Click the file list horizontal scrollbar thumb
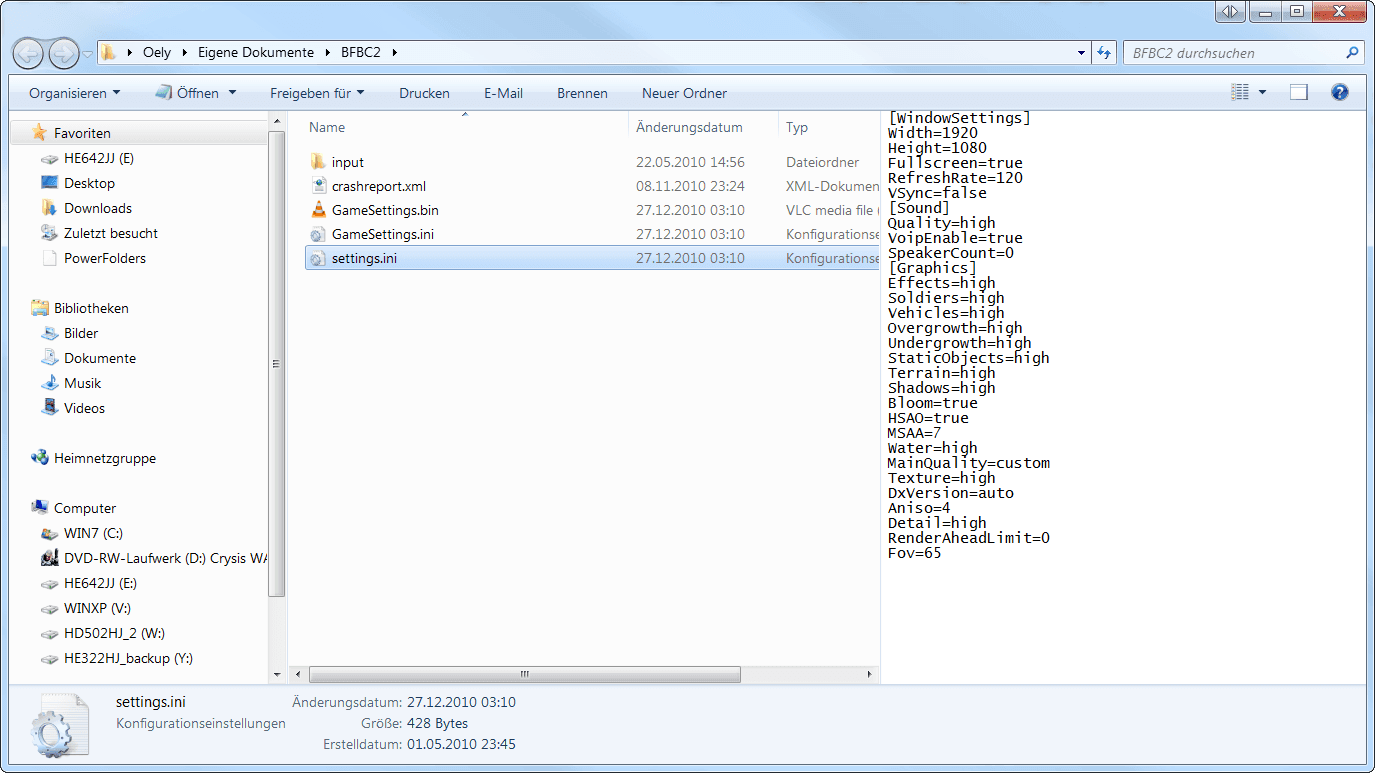The image size is (1375, 773). [x=525, y=675]
